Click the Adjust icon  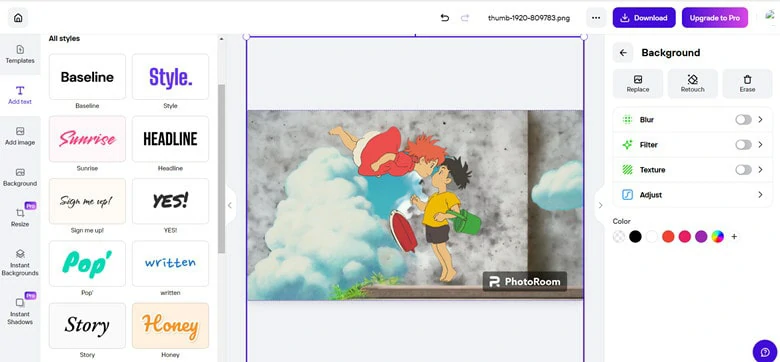pos(627,195)
